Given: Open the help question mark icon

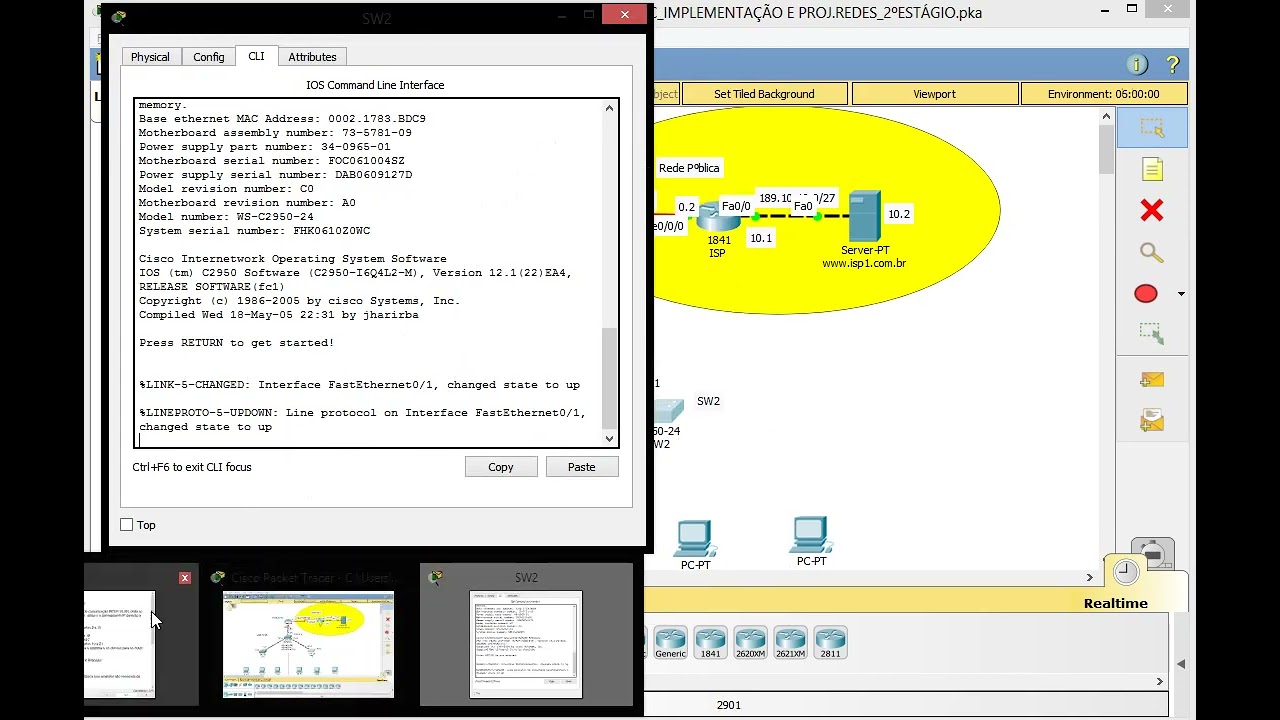Looking at the screenshot, I should click(1173, 65).
